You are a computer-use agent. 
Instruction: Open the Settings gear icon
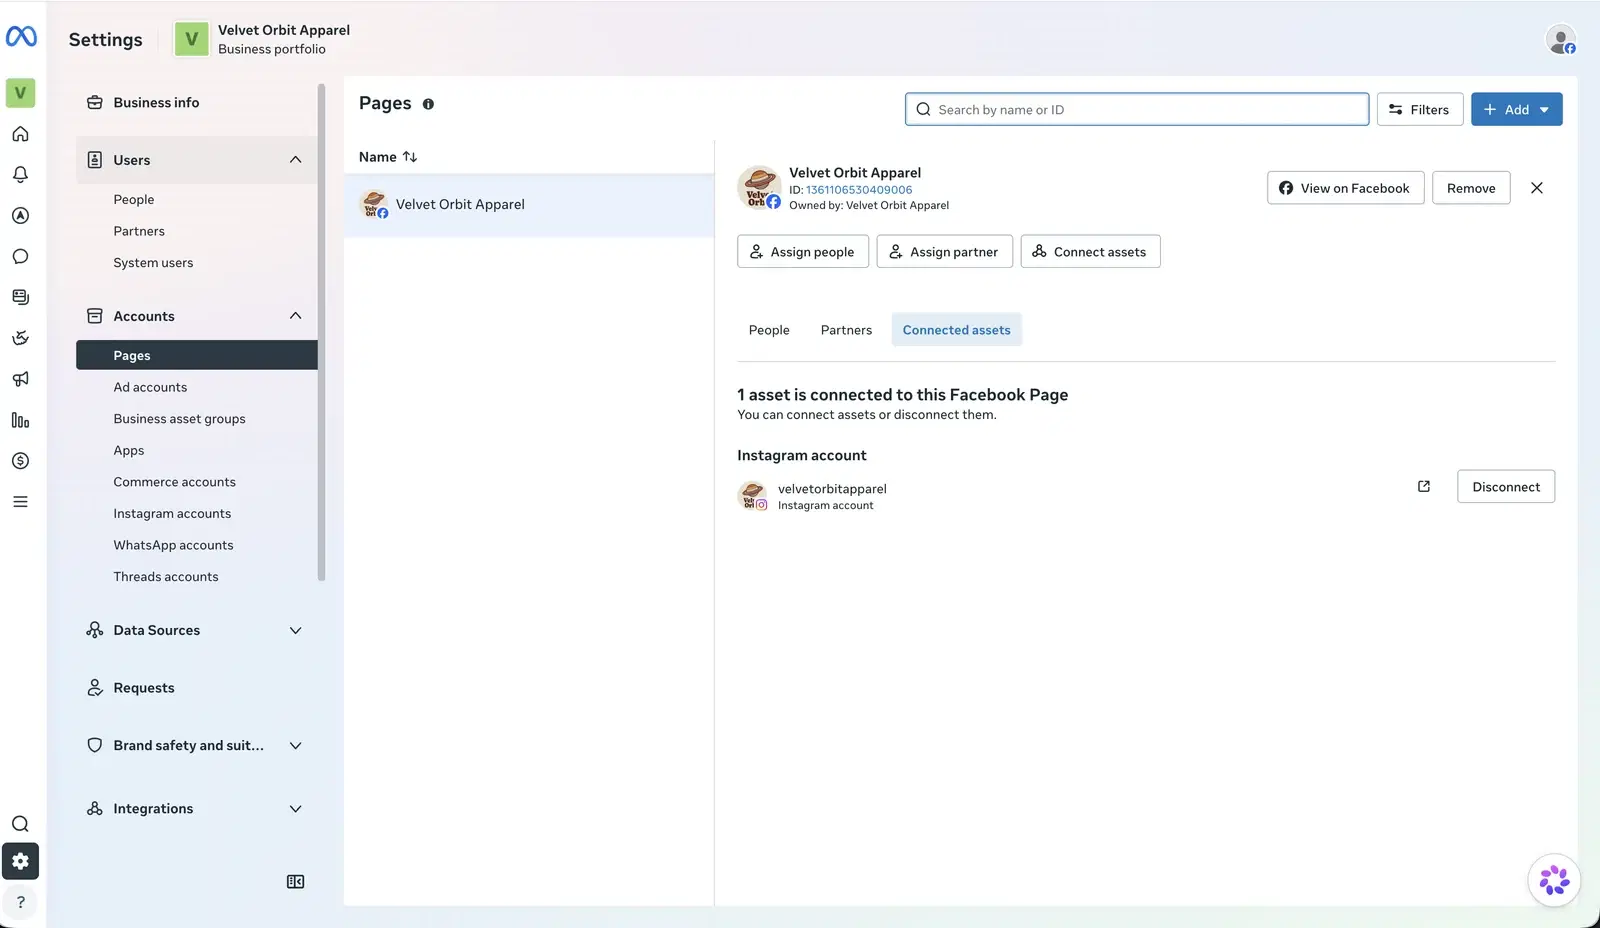click(20, 861)
